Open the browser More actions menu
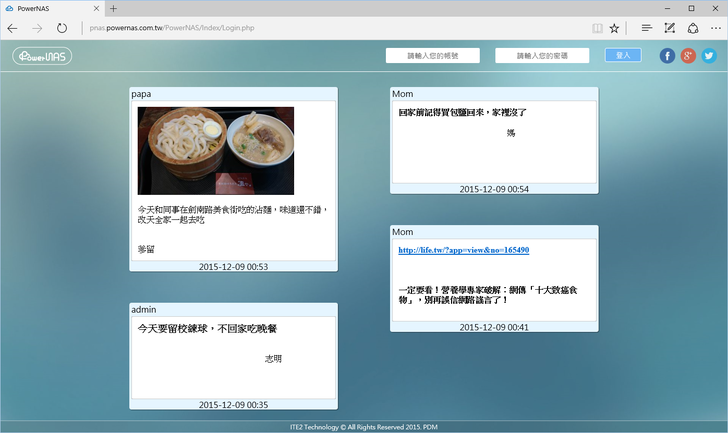This screenshot has height=433, width=728. (713, 28)
